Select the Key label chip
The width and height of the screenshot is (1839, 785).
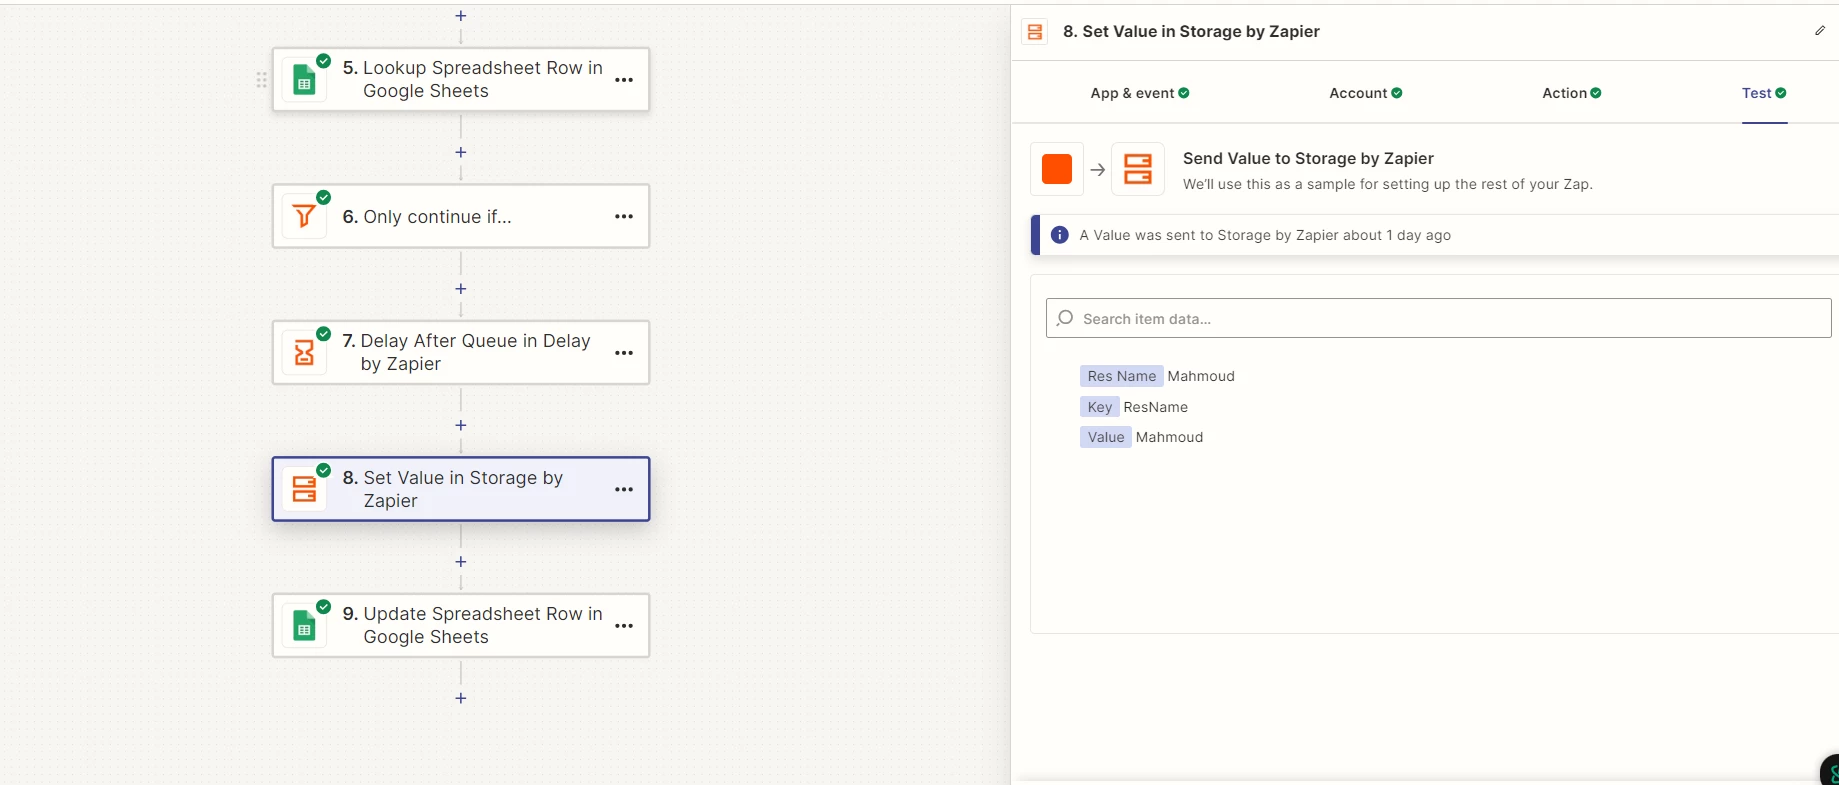coord(1100,407)
